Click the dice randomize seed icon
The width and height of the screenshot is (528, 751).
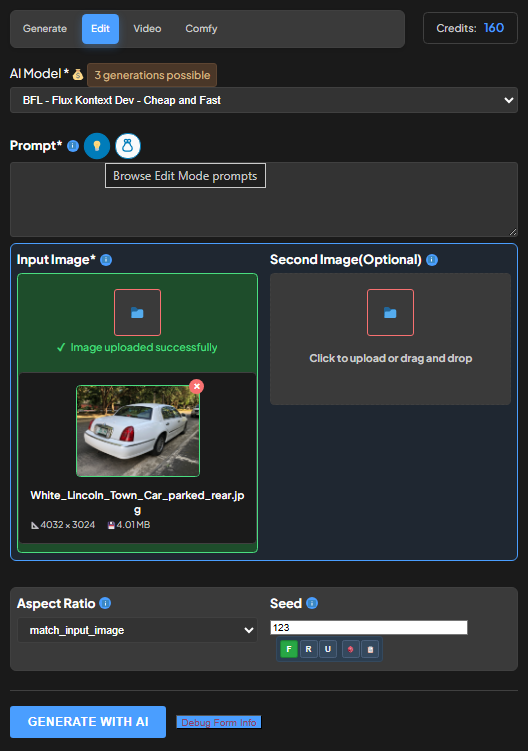point(351,649)
